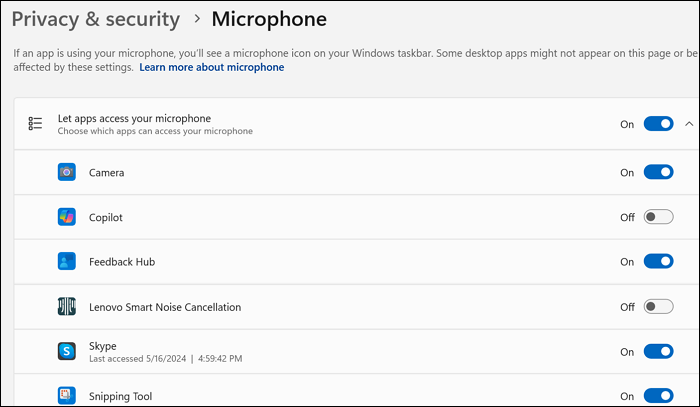This screenshot has height=407, width=700.
Task: Click Choose which apps can access subtitle
Action: coord(155,131)
